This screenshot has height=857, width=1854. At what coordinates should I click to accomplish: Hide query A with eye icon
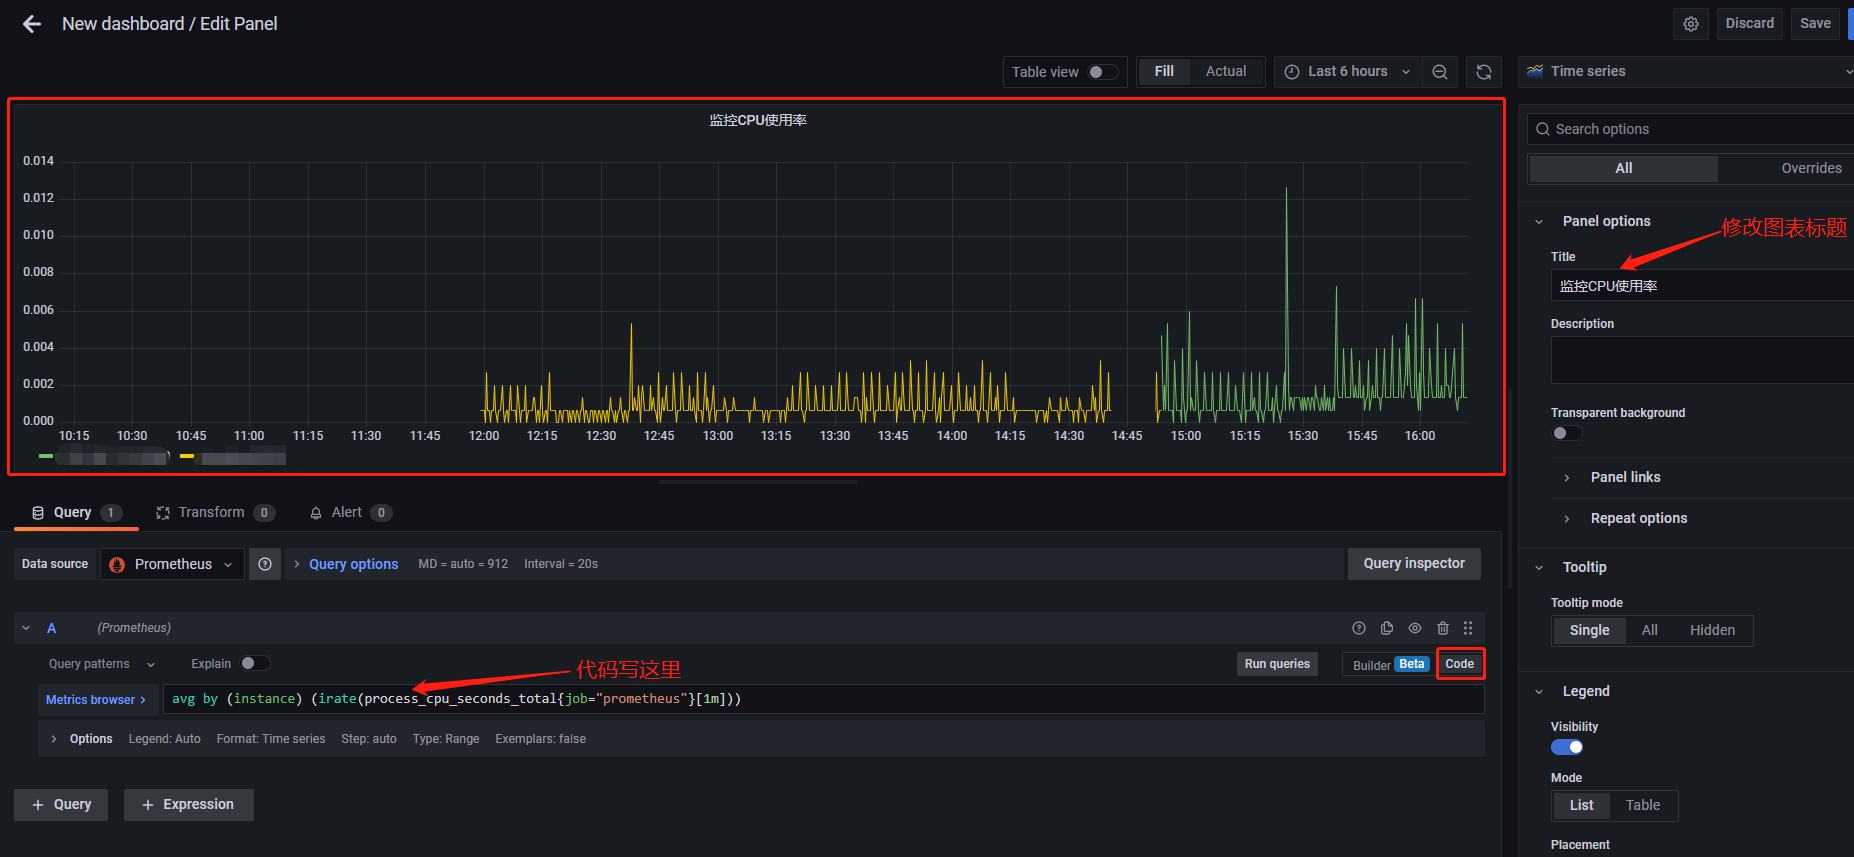pos(1415,628)
